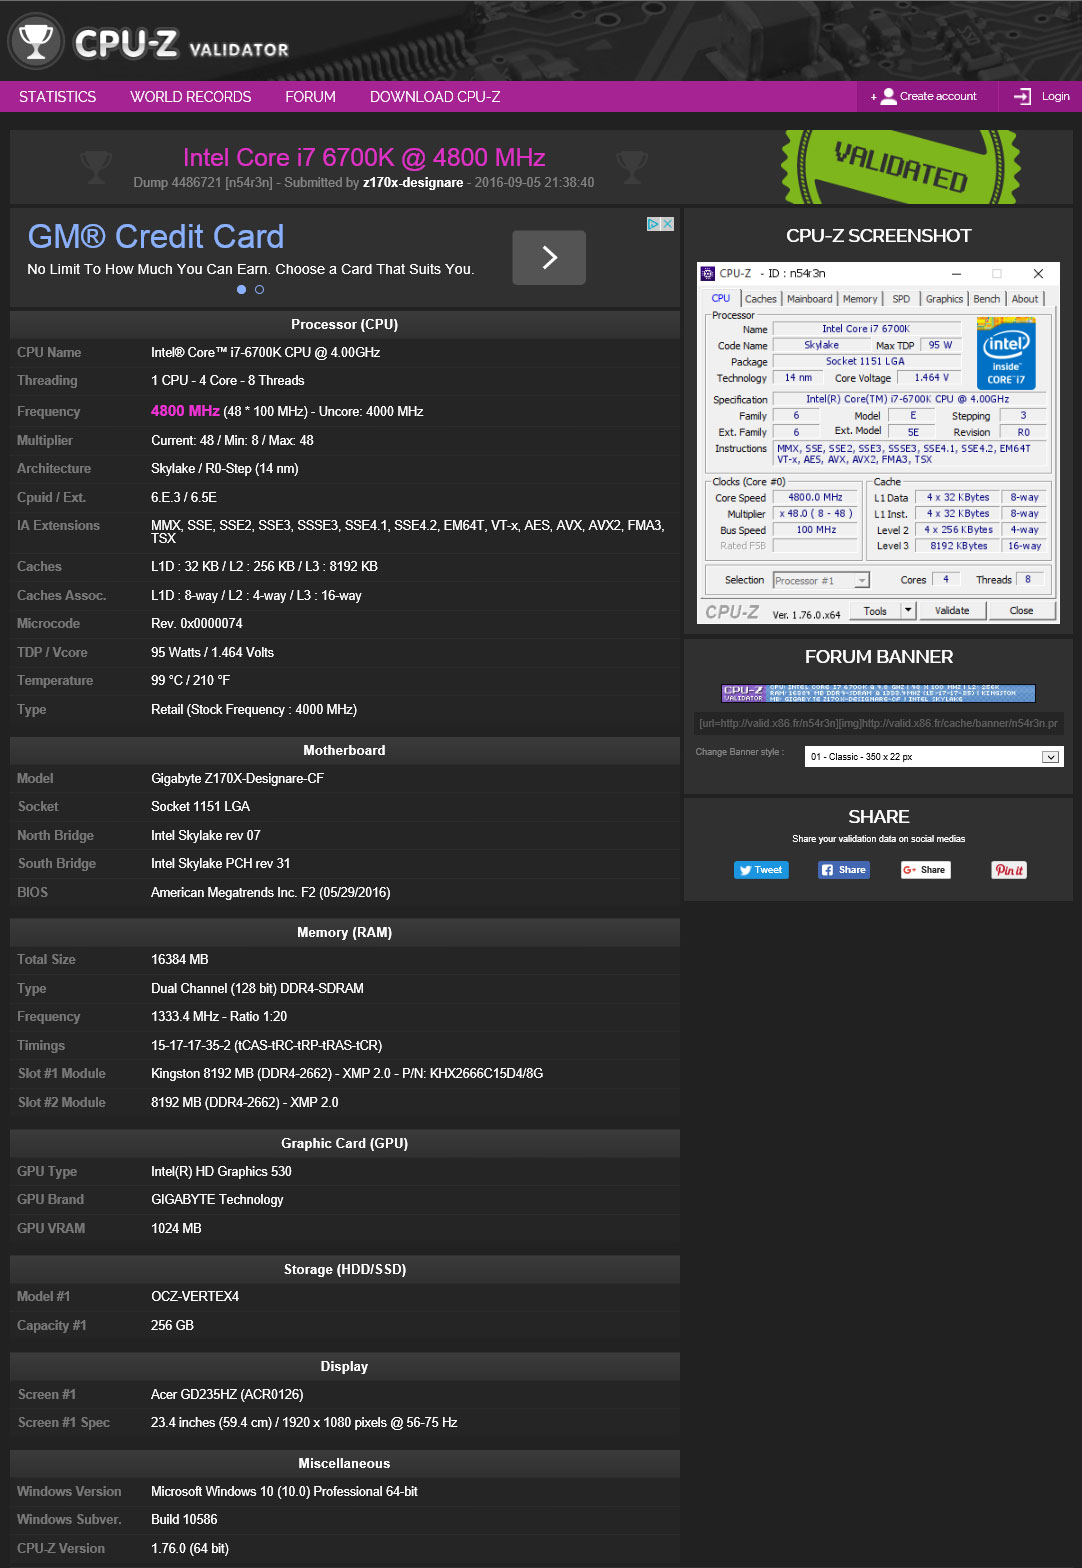Click the Login link
This screenshot has height=1568, width=1082.
pyautogui.click(x=1056, y=96)
